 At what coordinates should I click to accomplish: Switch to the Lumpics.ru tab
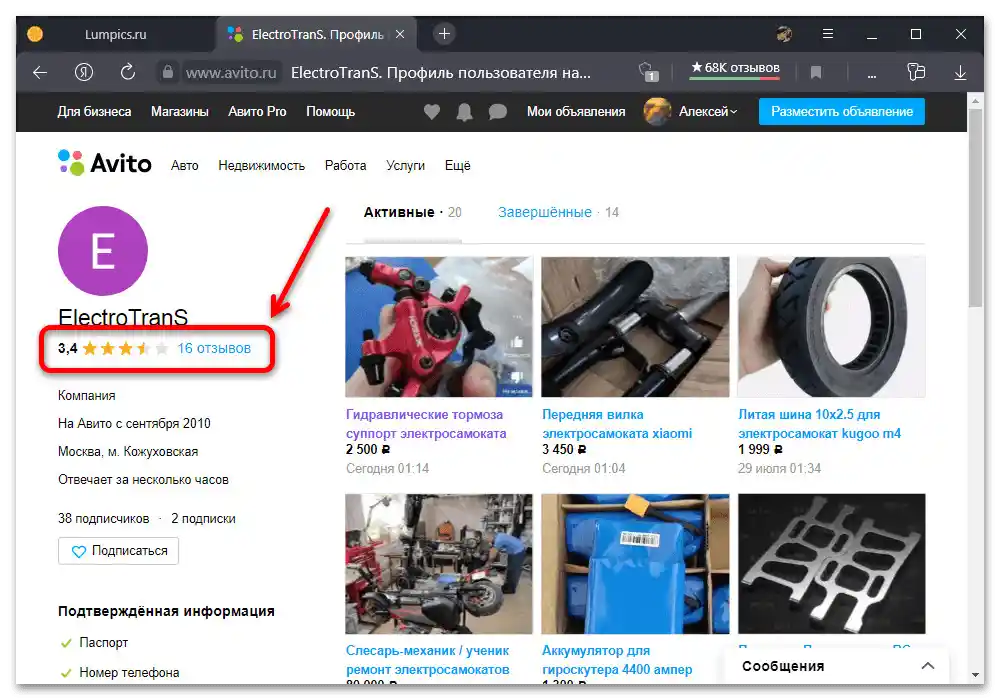tap(115, 34)
